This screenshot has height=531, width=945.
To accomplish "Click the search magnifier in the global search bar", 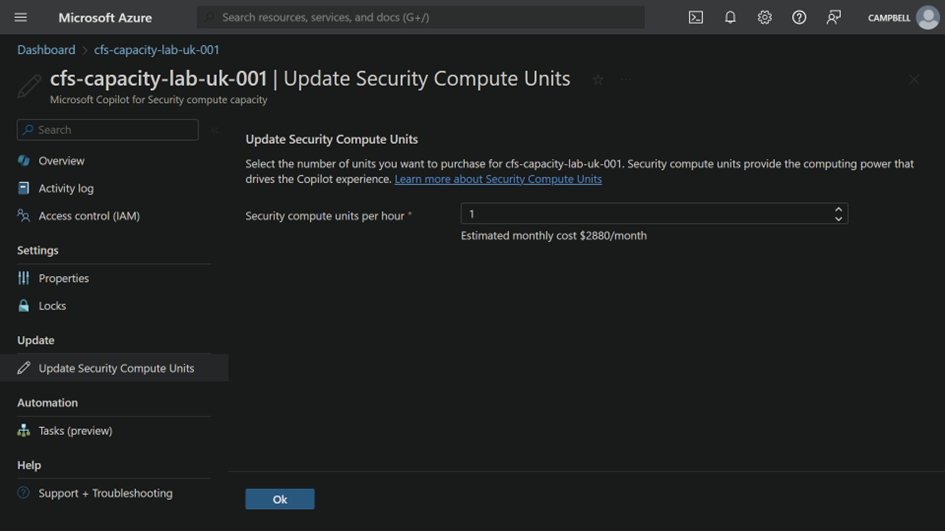I will point(209,17).
